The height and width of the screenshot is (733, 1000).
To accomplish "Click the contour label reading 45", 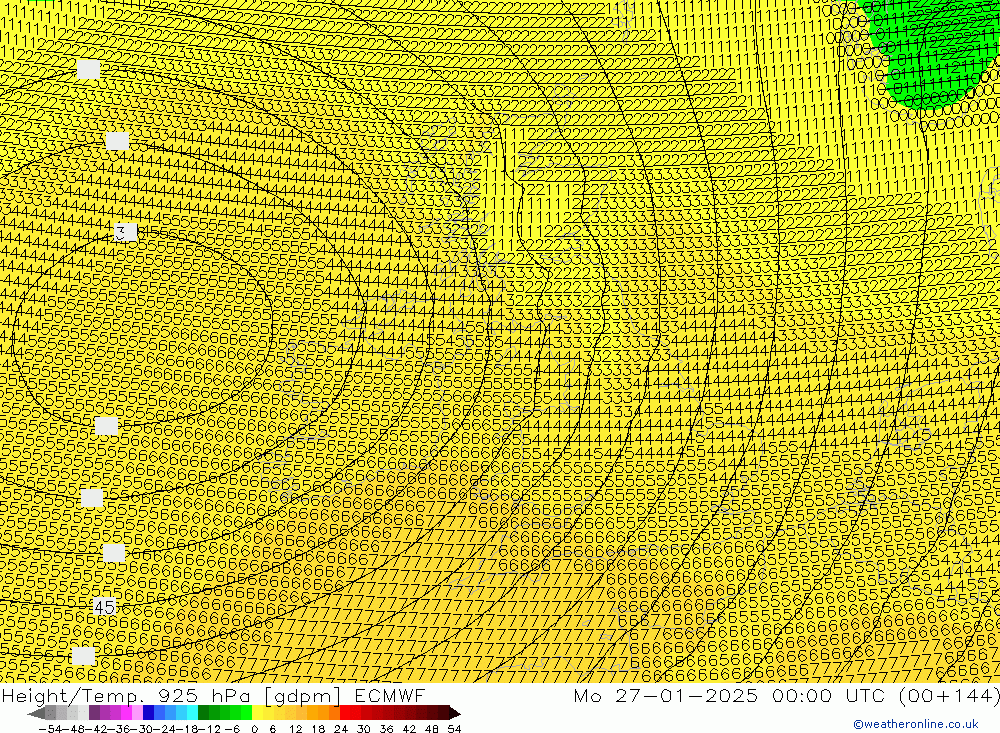I will (x=105, y=607).
